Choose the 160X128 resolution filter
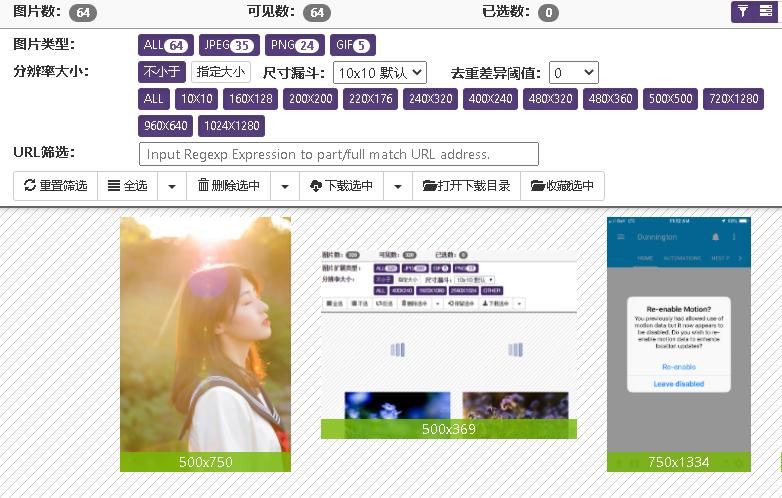This screenshot has width=782, height=498. coord(250,99)
